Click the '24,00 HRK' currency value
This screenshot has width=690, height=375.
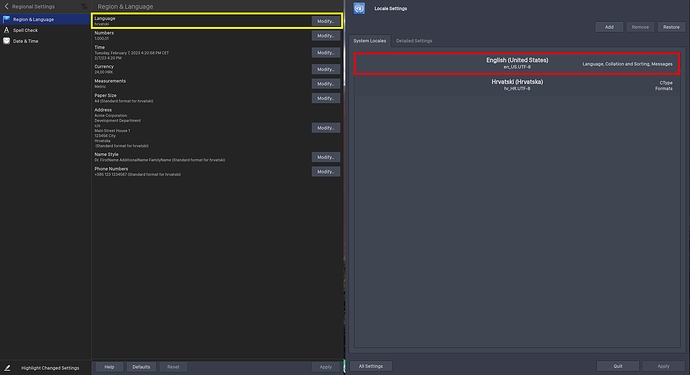[x=104, y=72]
